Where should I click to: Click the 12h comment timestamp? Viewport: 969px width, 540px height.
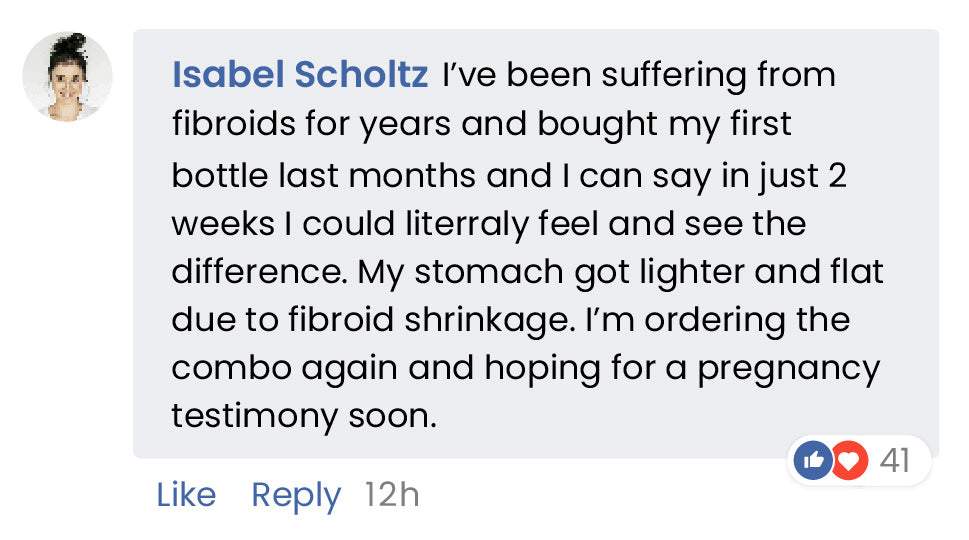point(392,495)
